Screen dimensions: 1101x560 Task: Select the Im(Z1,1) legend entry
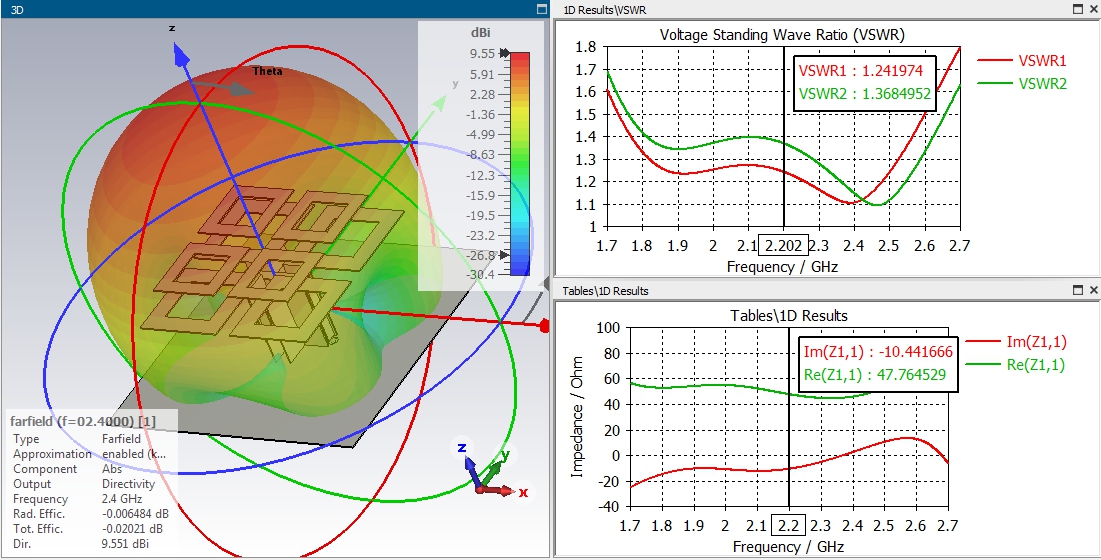click(1017, 342)
